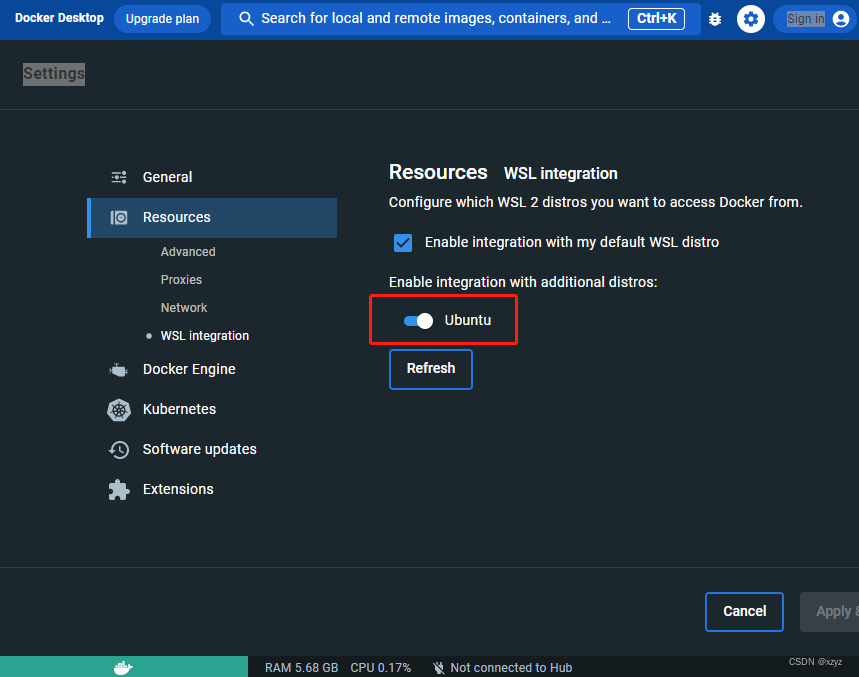Select the Kubernetes wheel icon in sidebar

[119, 410]
